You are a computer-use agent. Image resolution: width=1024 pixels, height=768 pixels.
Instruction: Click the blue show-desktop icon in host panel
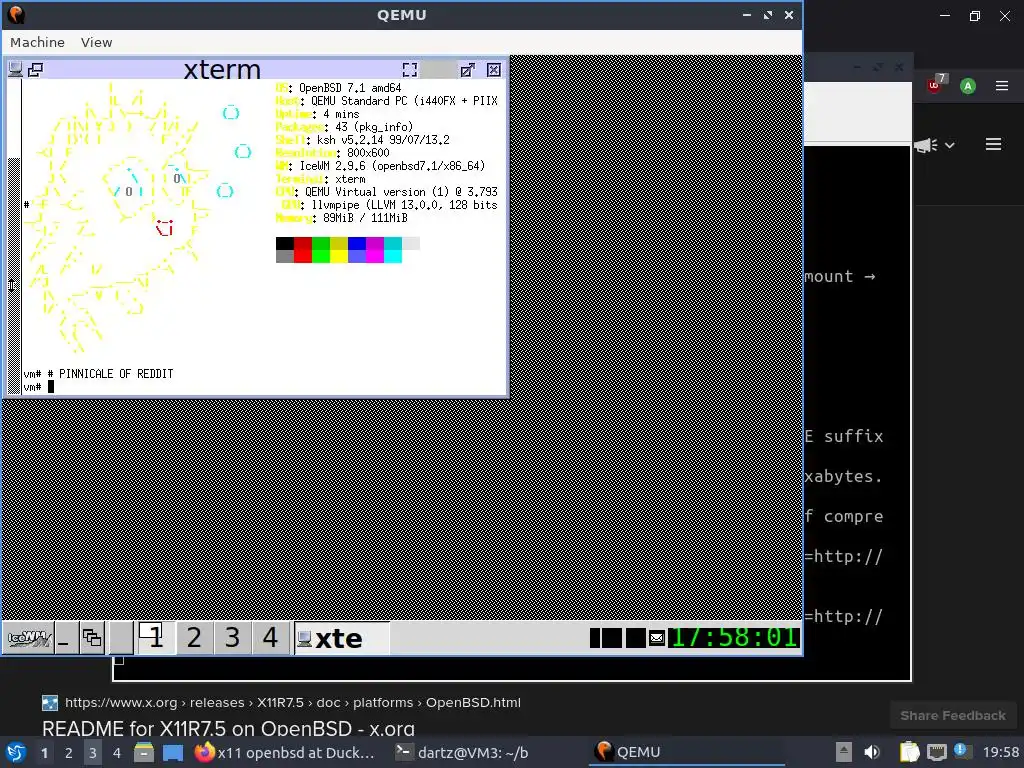point(173,752)
